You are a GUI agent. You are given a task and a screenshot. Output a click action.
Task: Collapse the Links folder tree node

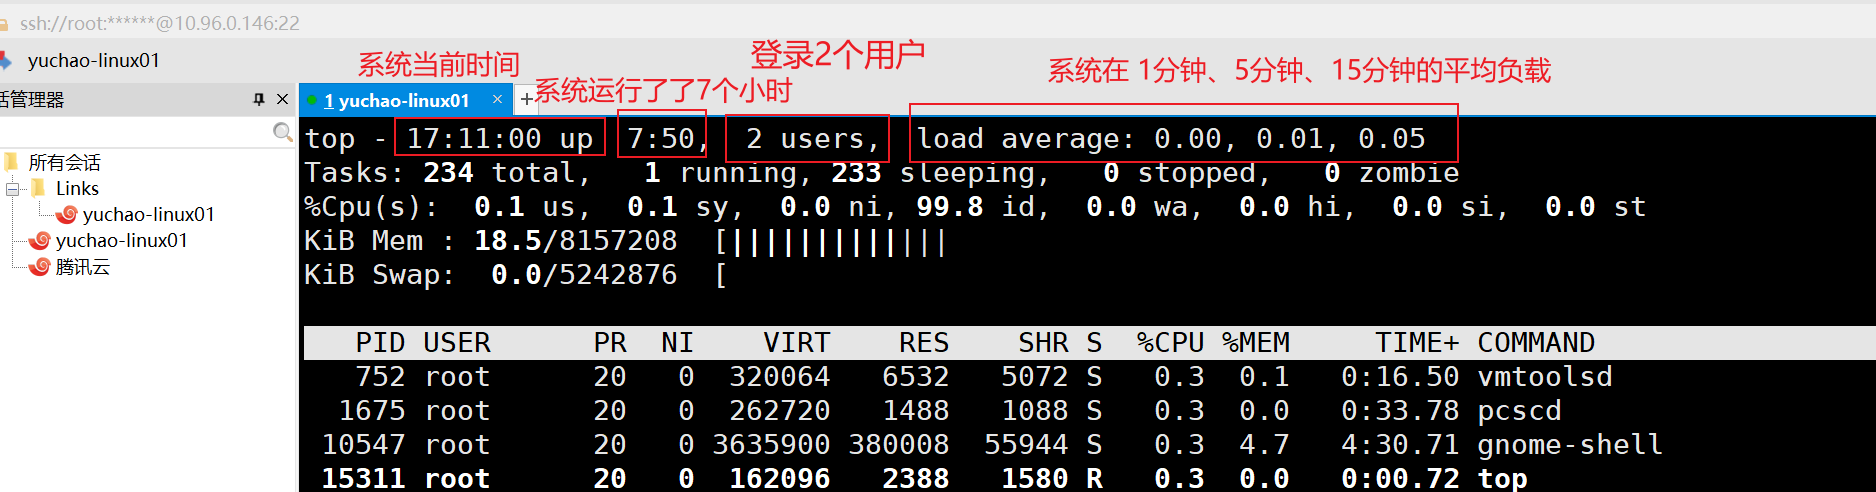(x=12, y=189)
